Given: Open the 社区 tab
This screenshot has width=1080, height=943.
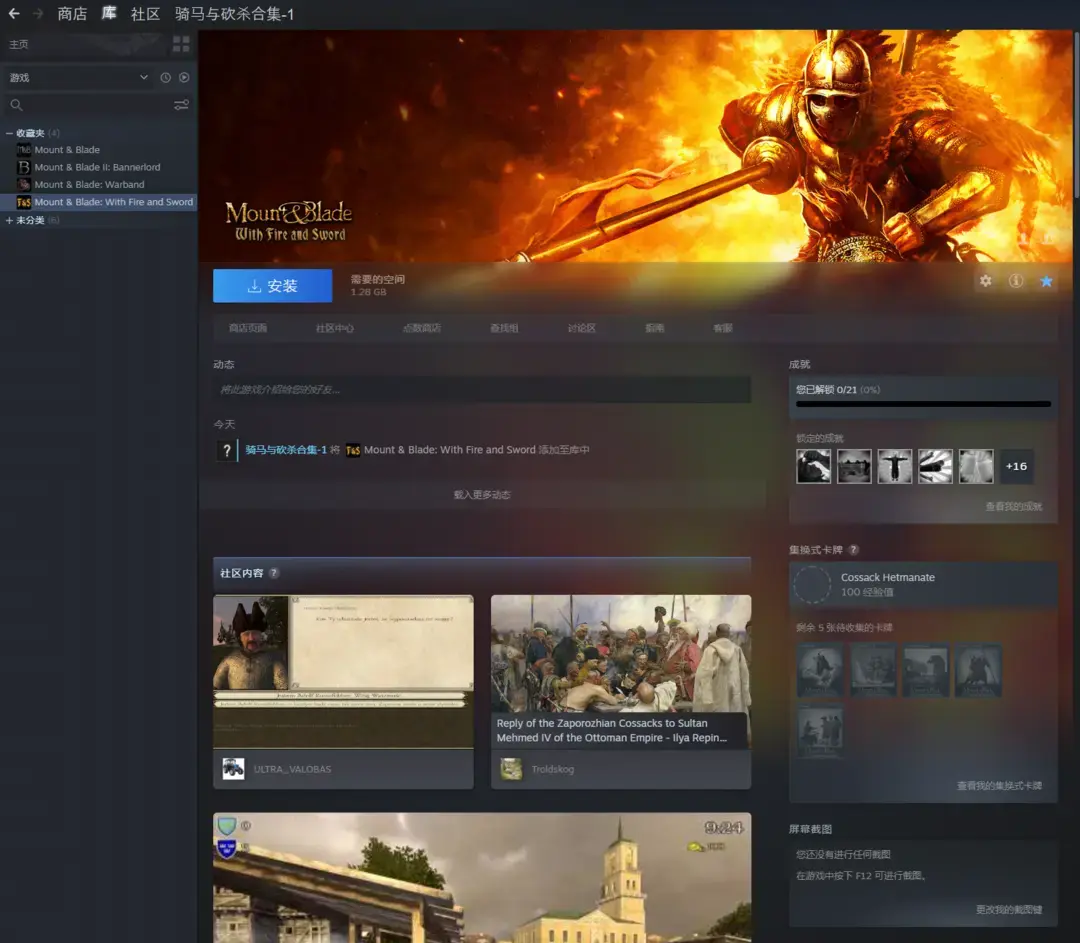Looking at the screenshot, I should 145,14.
